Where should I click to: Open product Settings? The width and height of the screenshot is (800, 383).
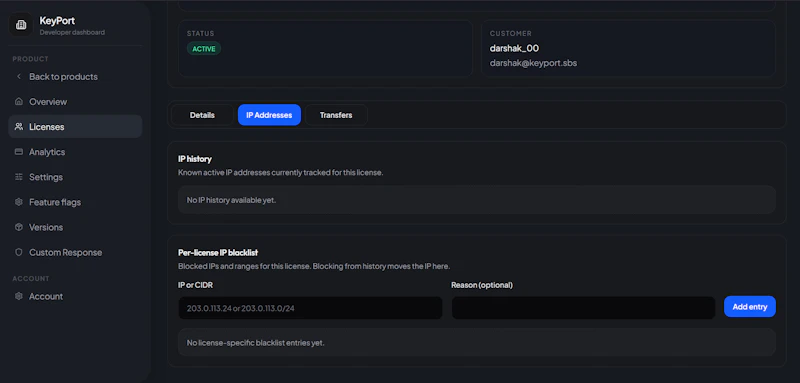(x=75, y=177)
